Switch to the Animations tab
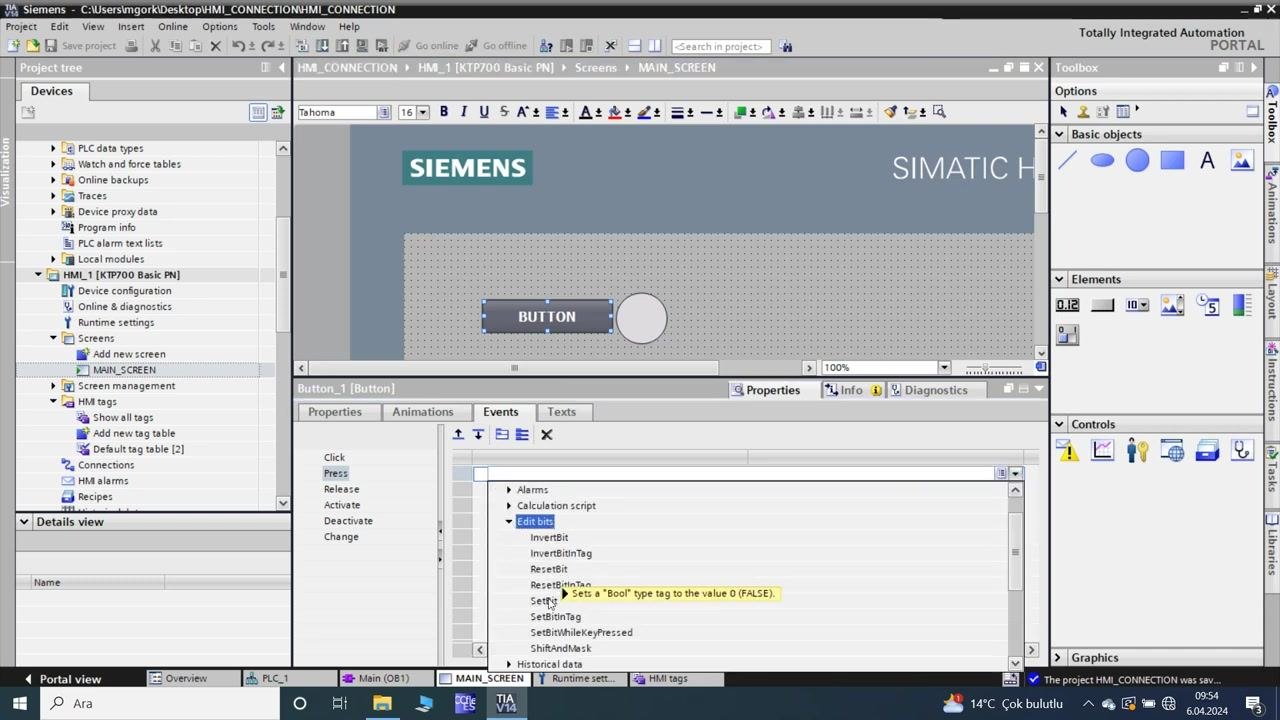This screenshot has width=1280, height=720. 422,412
